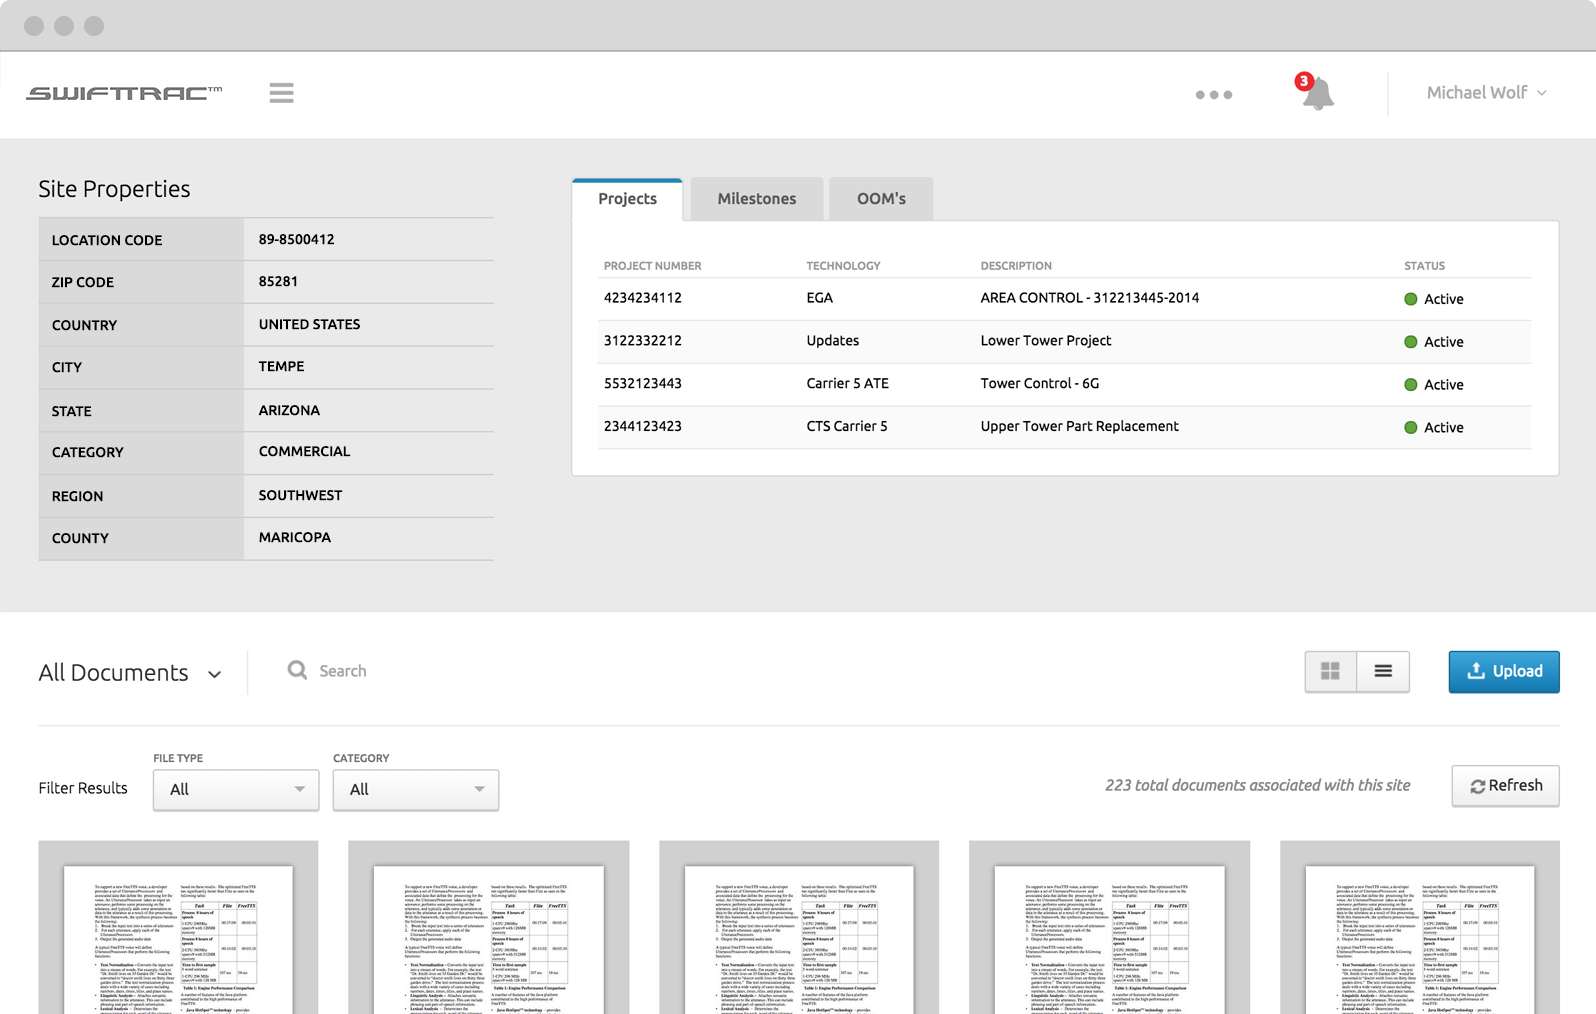Open the Category filter dropdown

(x=416, y=790)
